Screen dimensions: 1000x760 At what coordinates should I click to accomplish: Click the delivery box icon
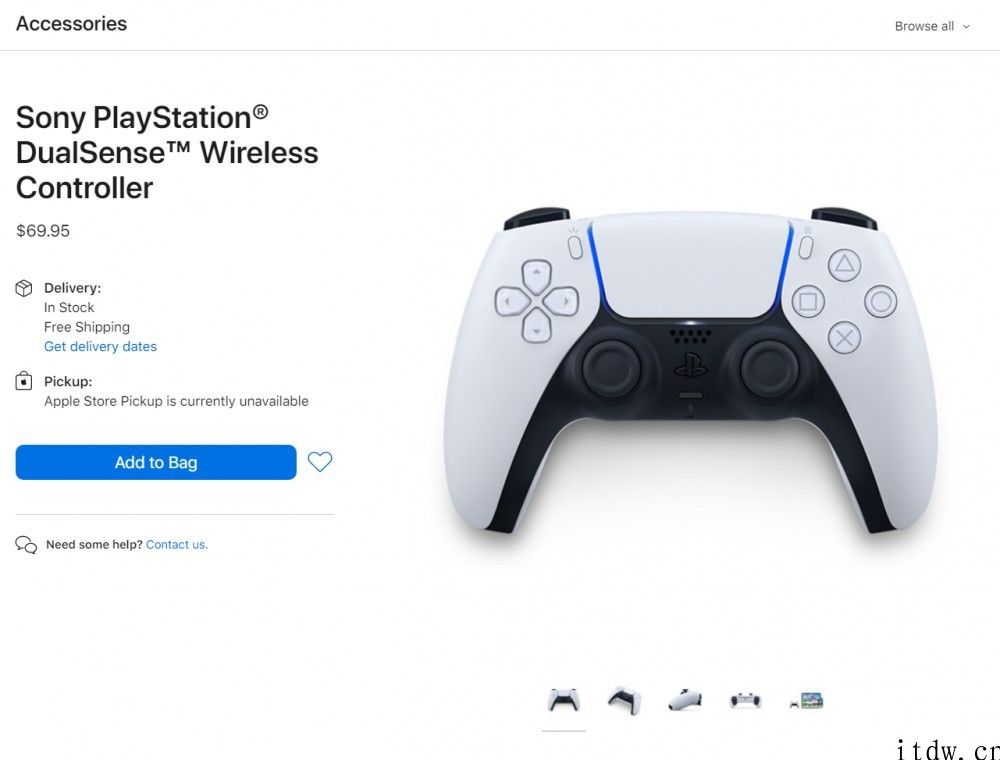(x=24, y=288)
